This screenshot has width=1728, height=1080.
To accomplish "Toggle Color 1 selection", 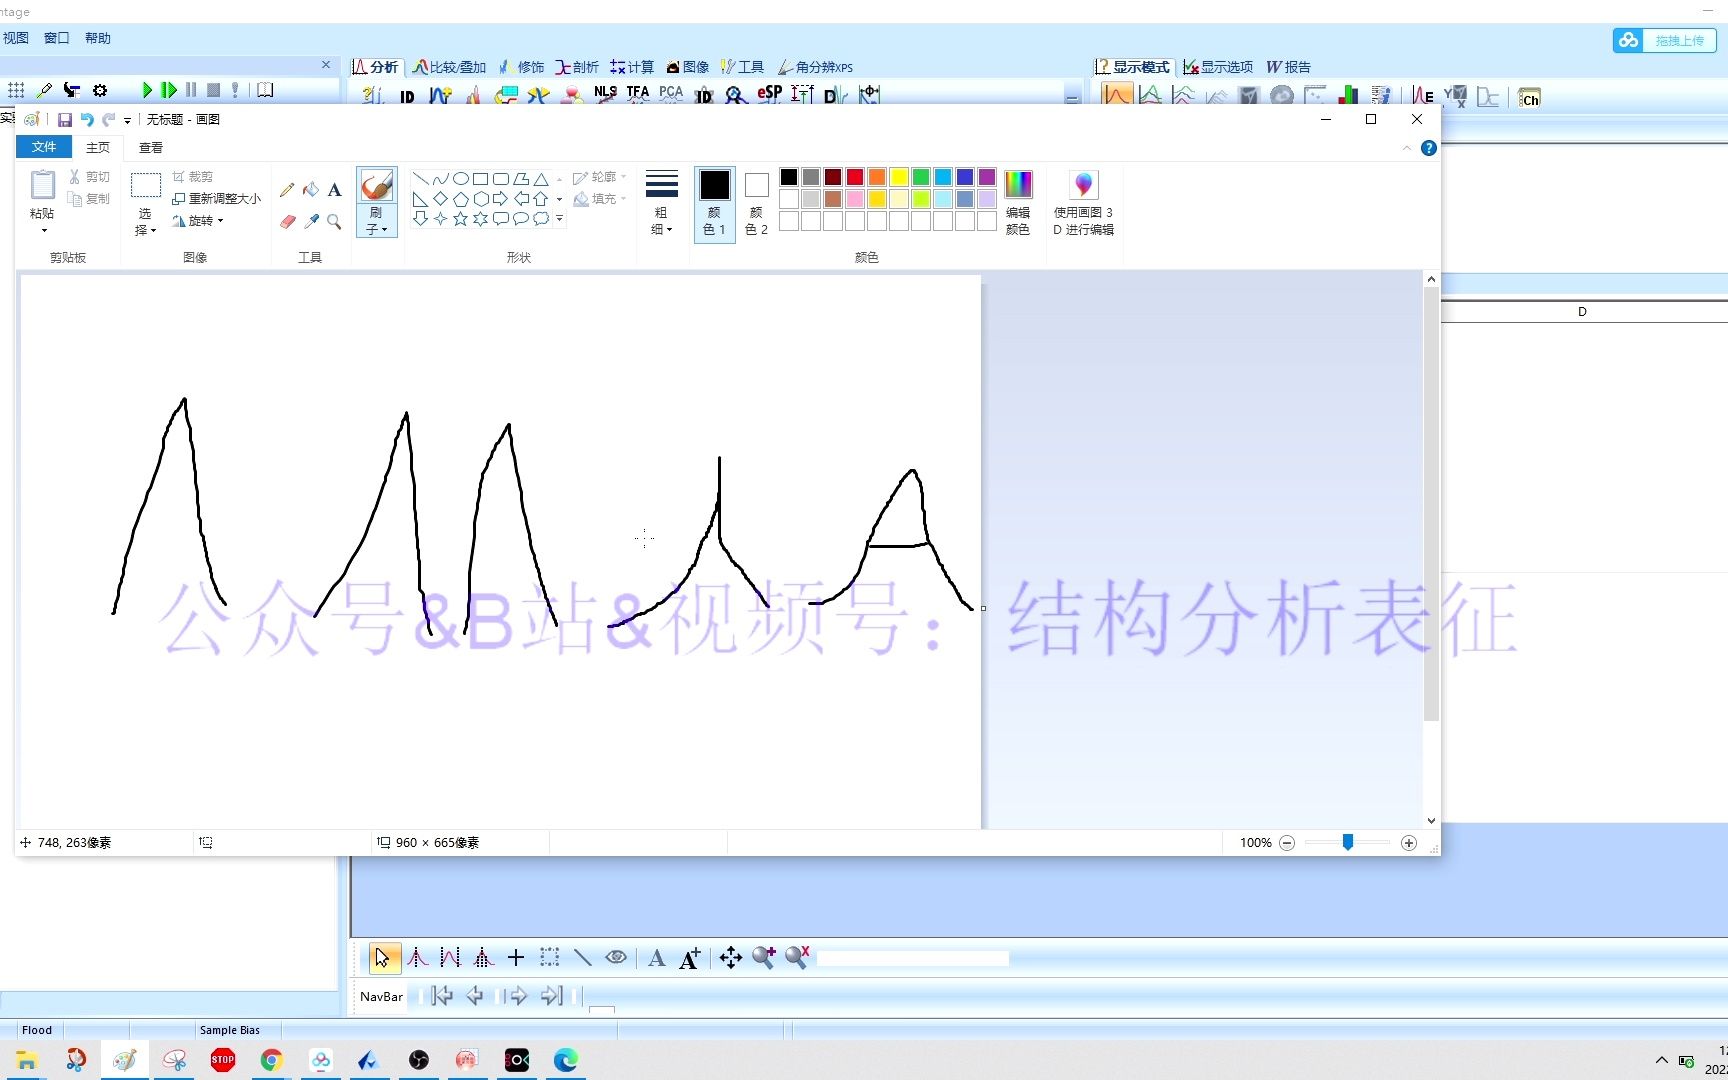I will pos(714,204).
